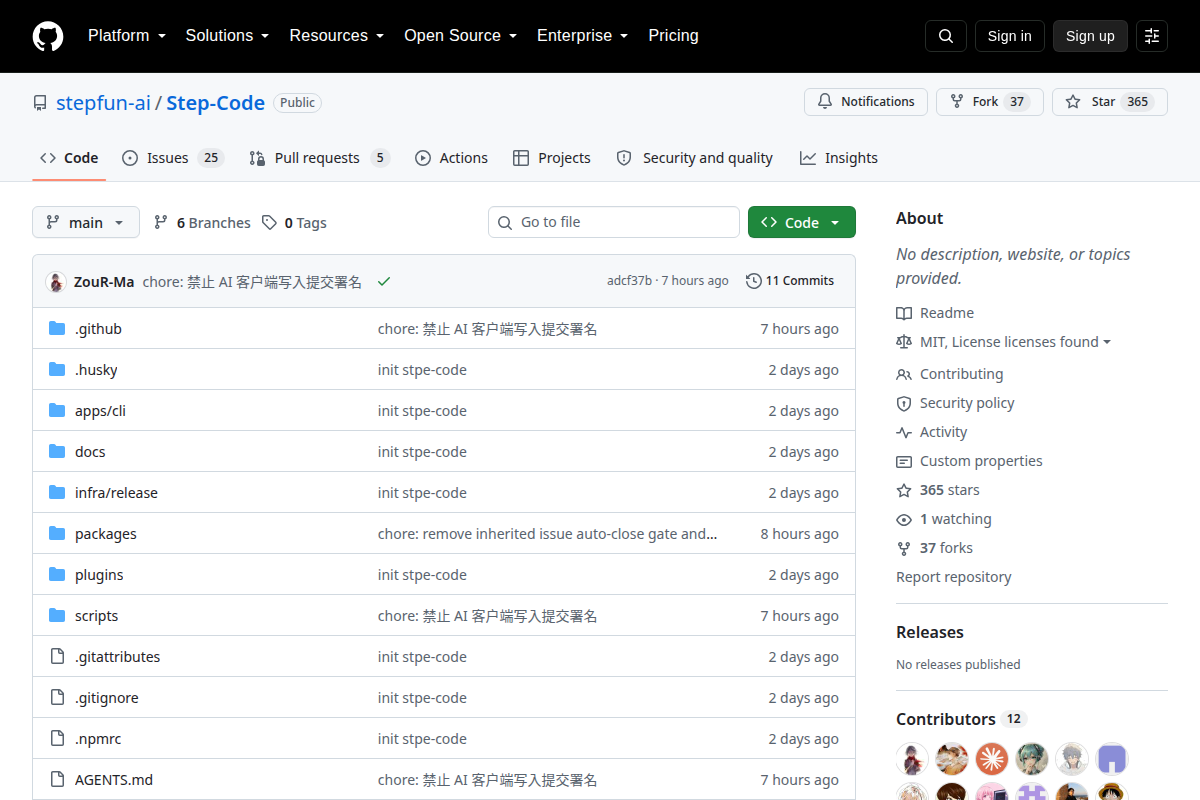Open the first contributor avatar thumbnail
The width and height of the screenshot is (1200, 800).
912,759
